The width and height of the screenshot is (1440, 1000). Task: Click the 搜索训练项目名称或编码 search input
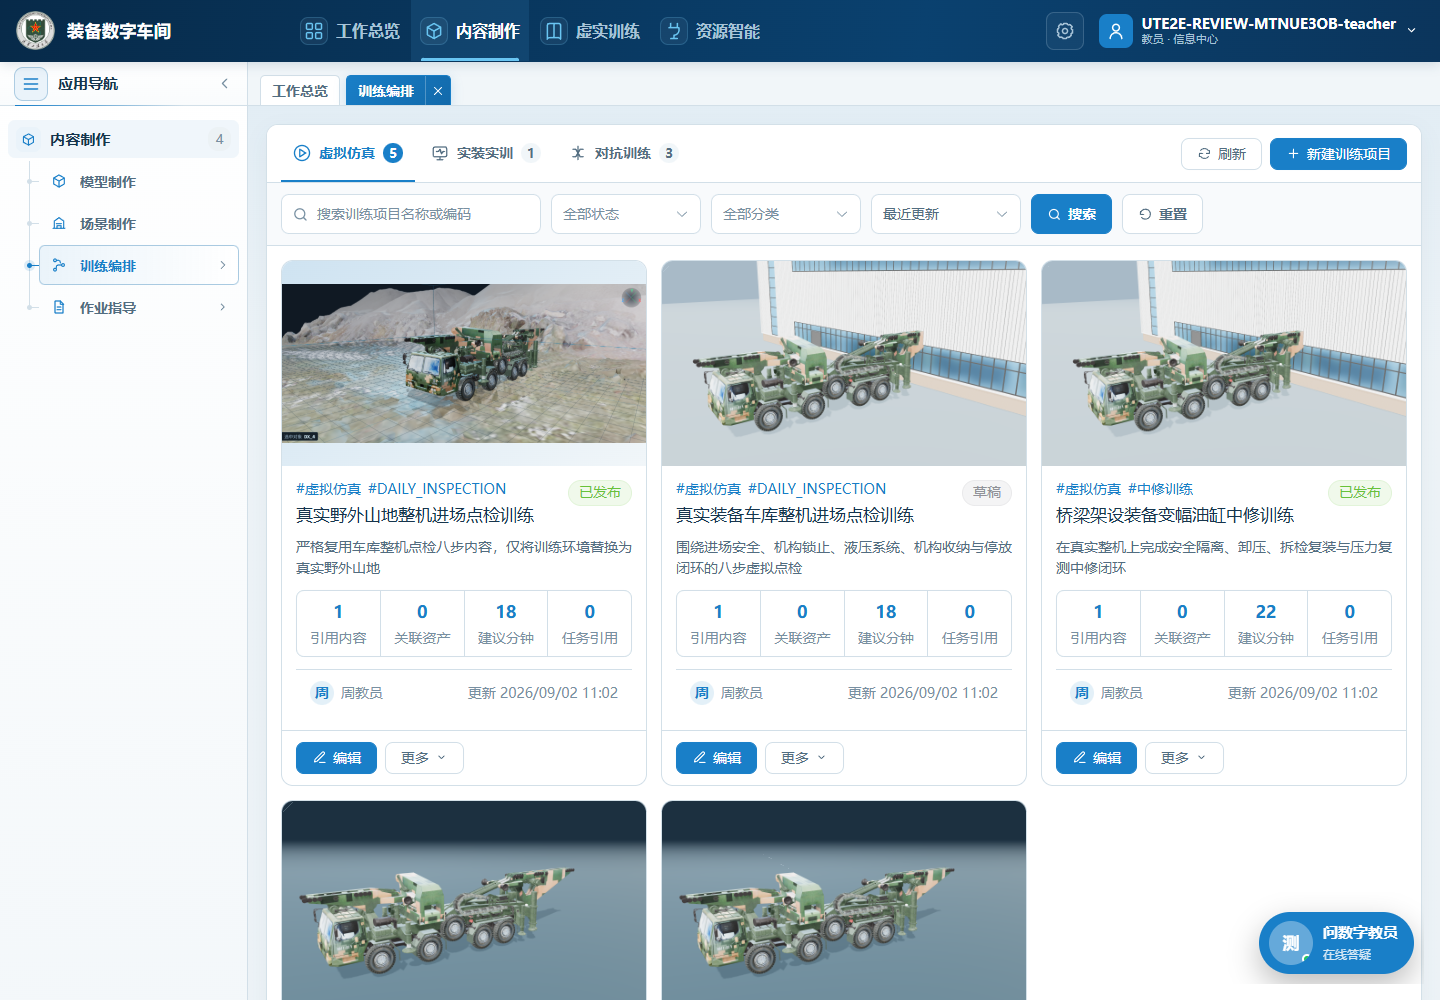411,214
